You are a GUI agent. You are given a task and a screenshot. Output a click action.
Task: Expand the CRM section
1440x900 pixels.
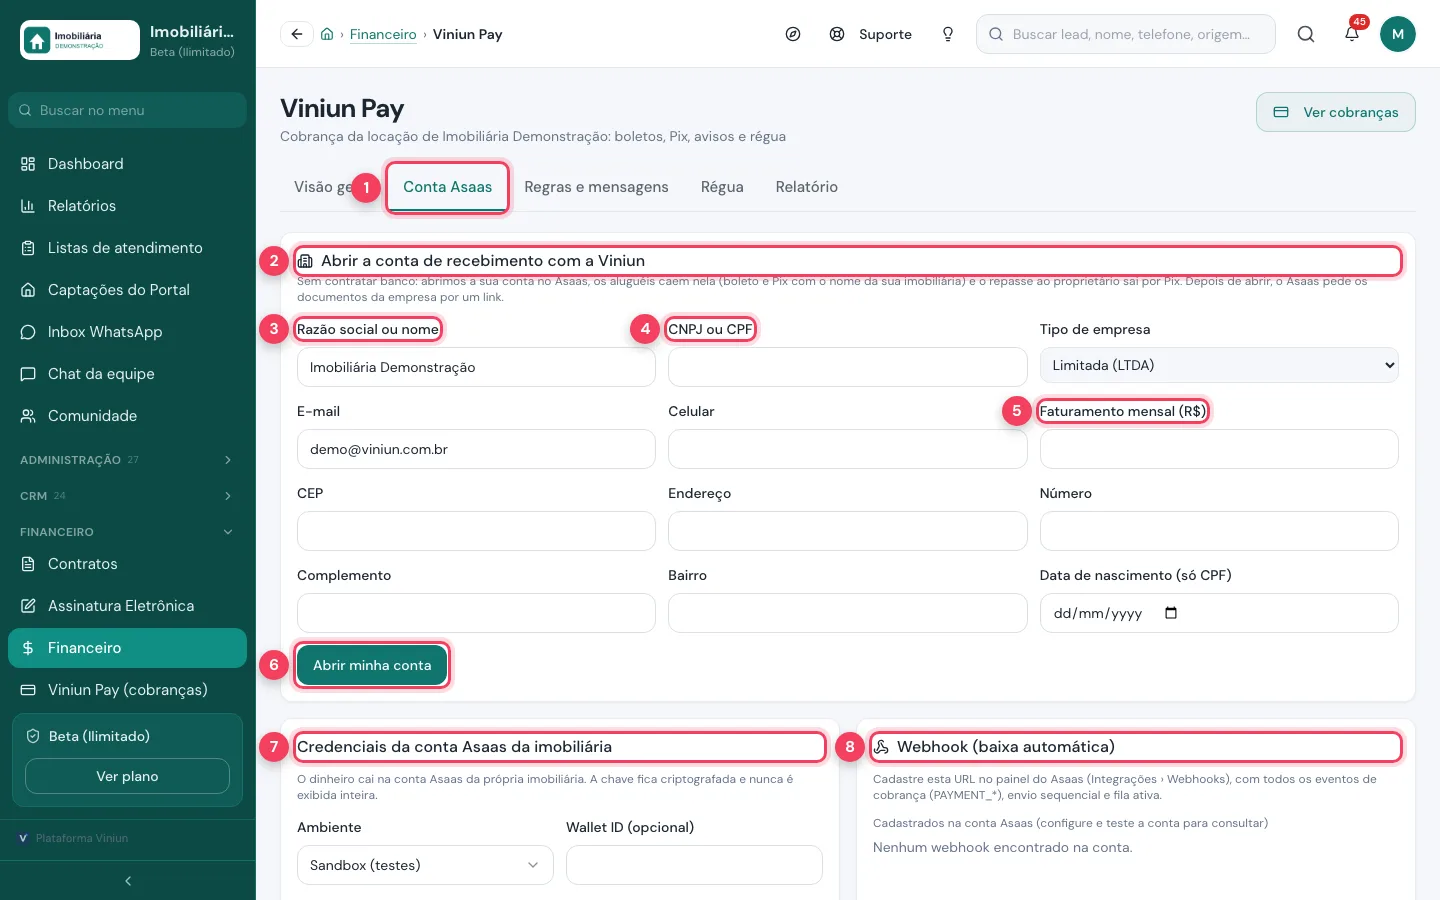click(x=127, y=496)
